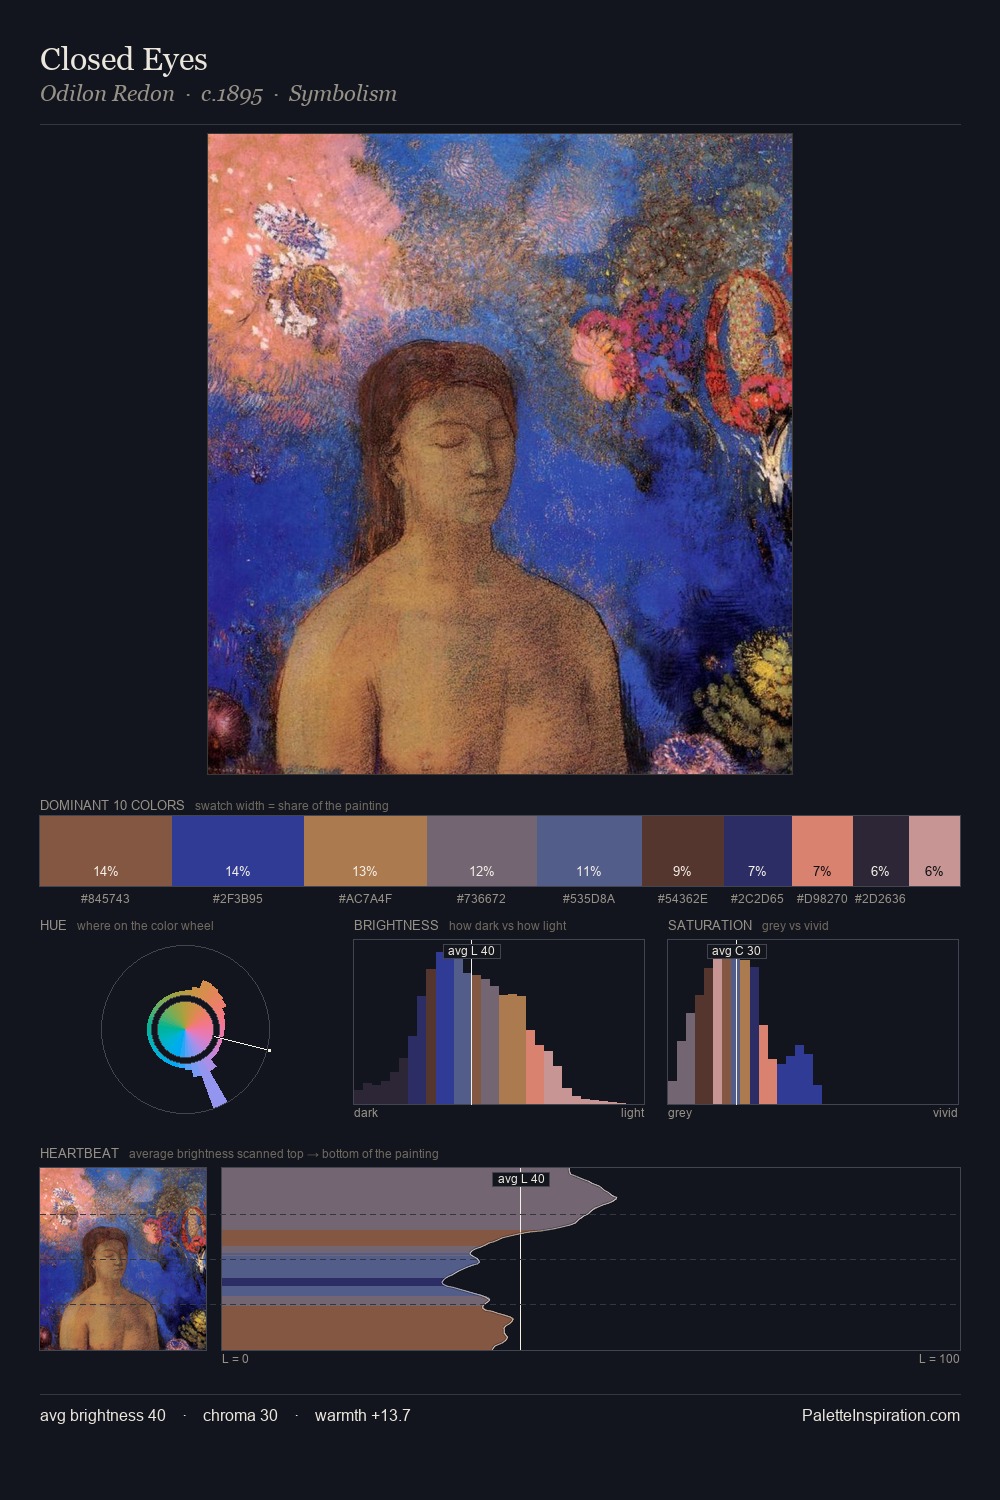Click the 'avg C 30' label in Saturation histogram

pos(736,951)
